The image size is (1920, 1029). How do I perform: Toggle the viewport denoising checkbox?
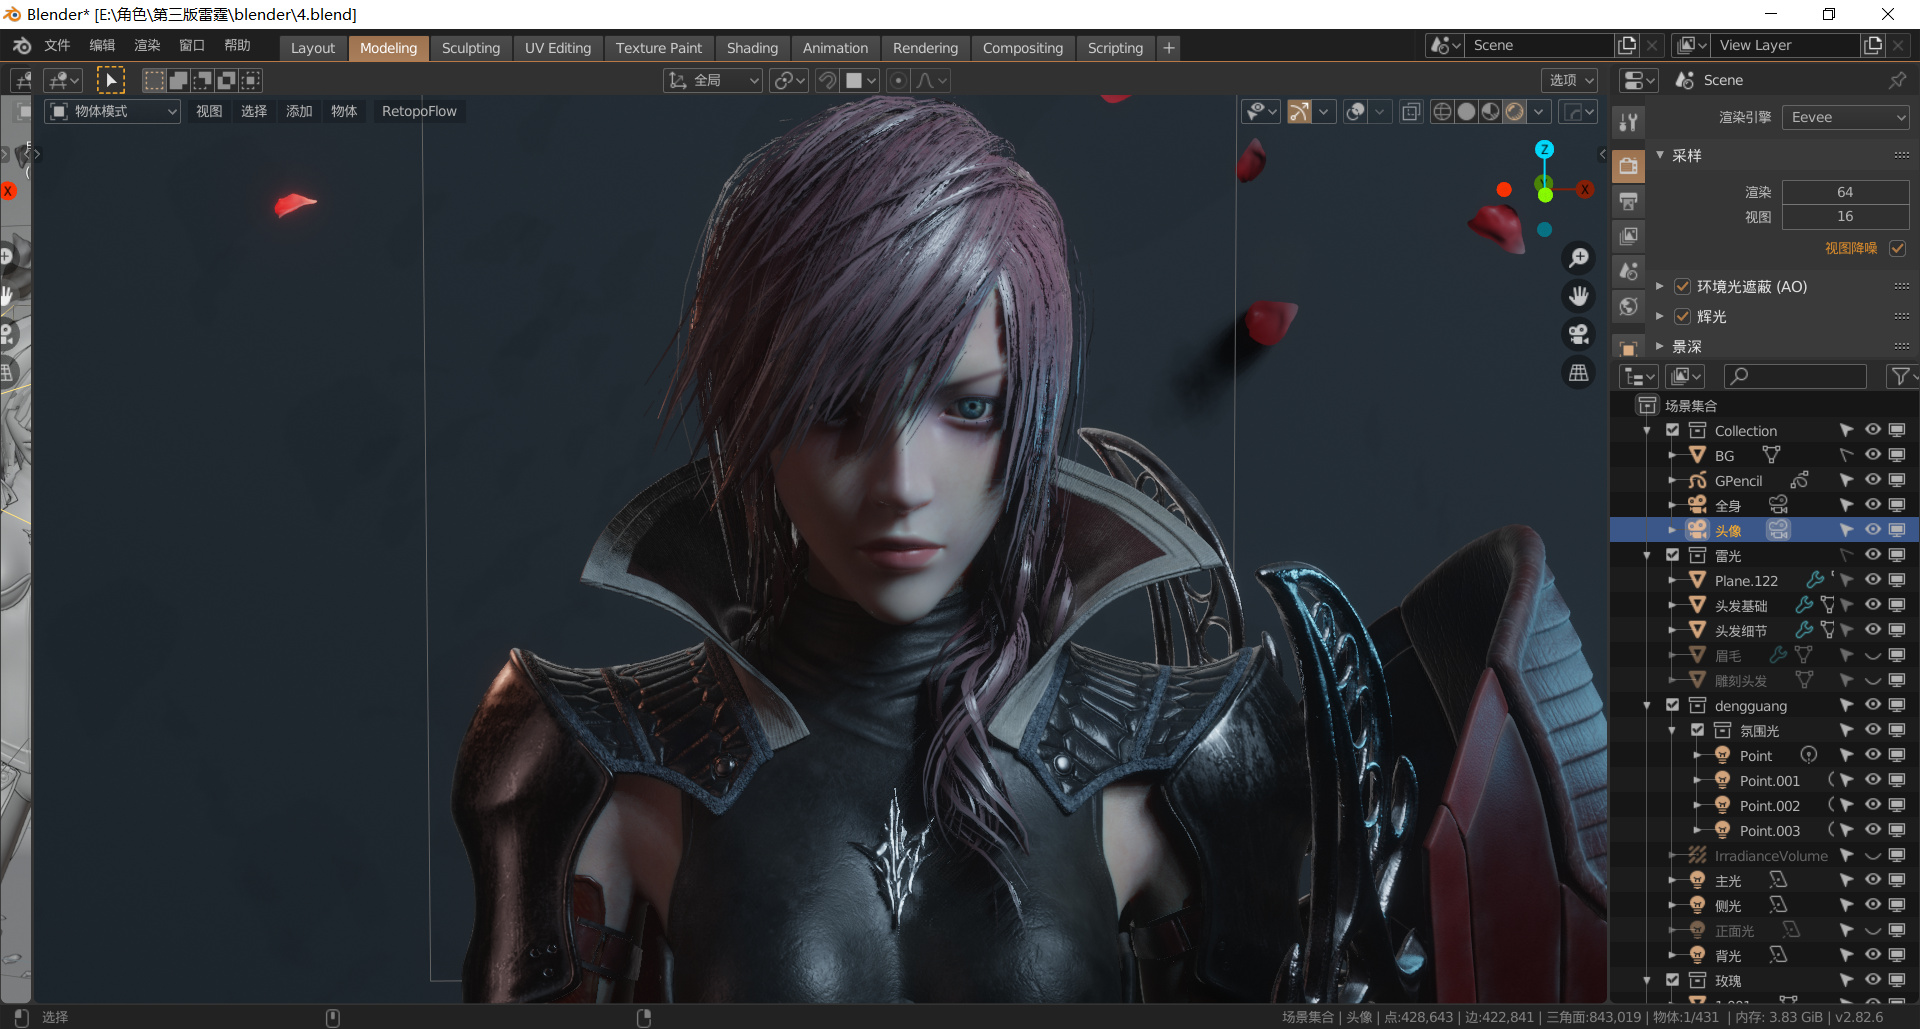[x=1898, y=248]
